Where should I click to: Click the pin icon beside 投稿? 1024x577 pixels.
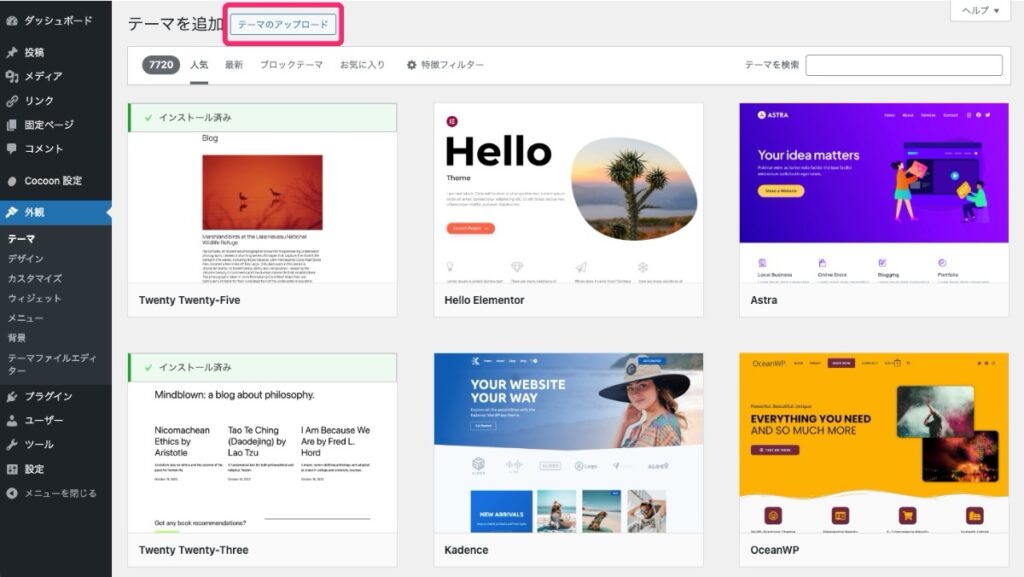coord(12,52)
